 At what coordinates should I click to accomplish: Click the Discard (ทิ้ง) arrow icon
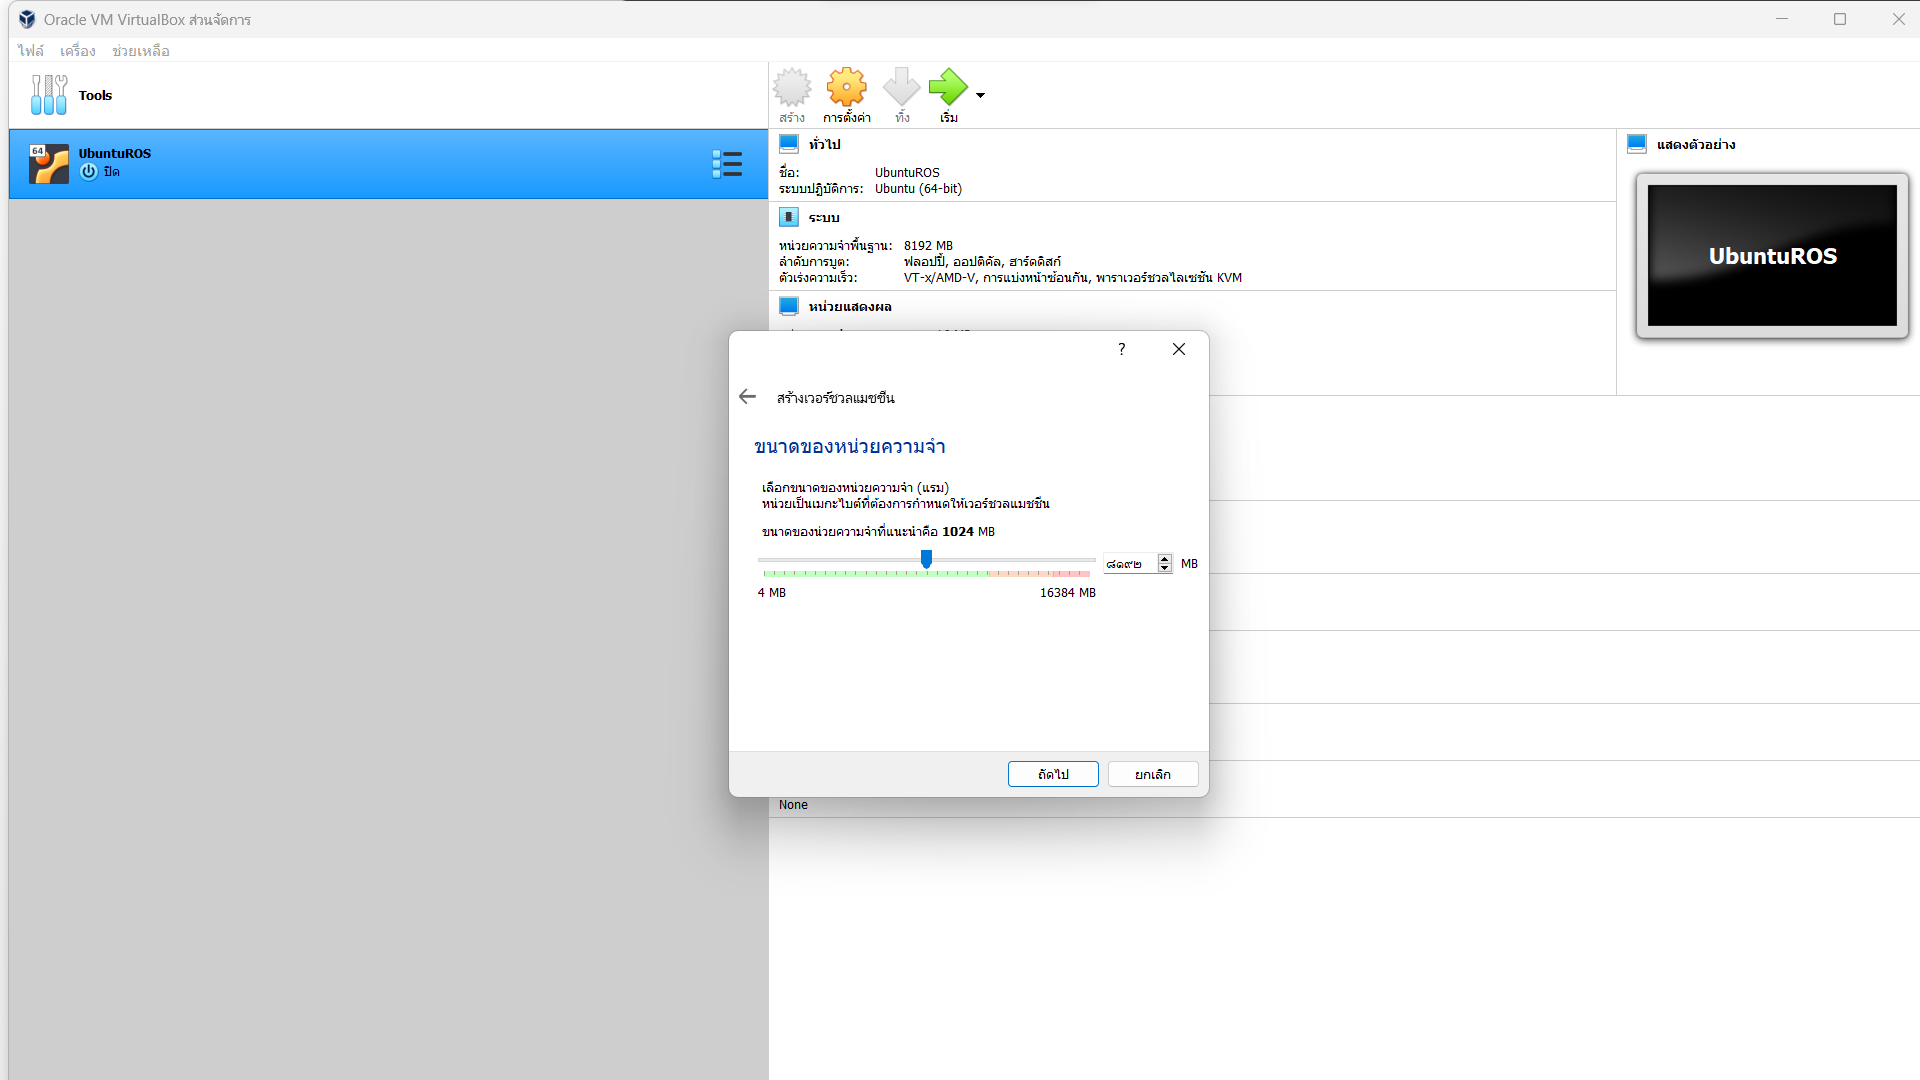point(901,88)
